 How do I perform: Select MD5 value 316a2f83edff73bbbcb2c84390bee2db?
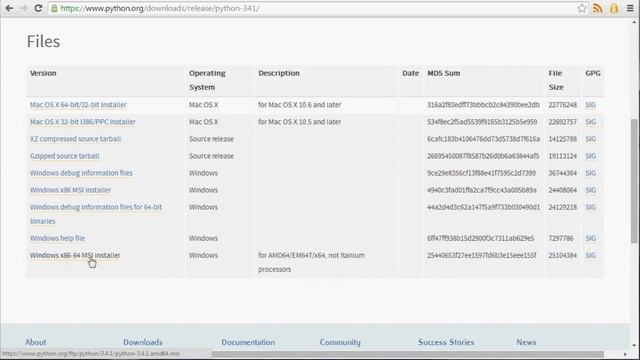483,105
